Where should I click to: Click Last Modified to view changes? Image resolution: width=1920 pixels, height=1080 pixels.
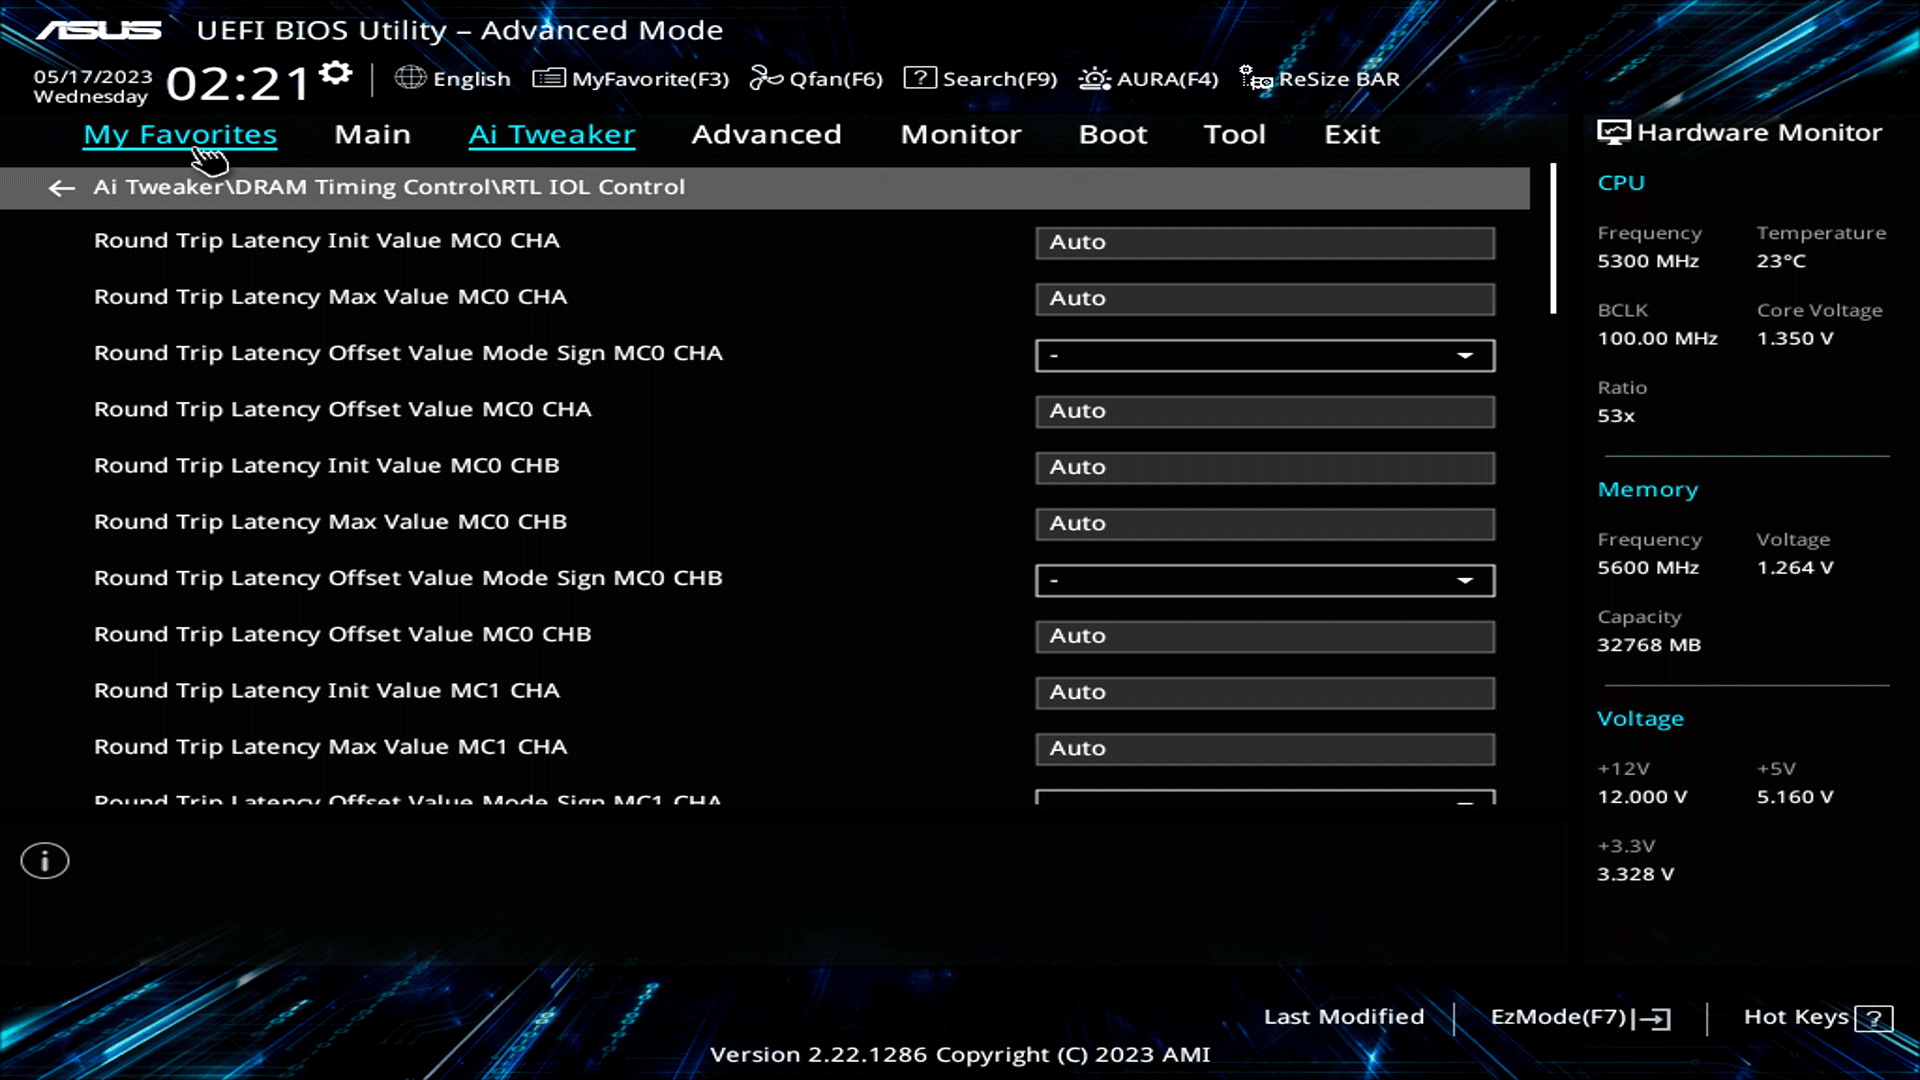pos(1344,1016)
